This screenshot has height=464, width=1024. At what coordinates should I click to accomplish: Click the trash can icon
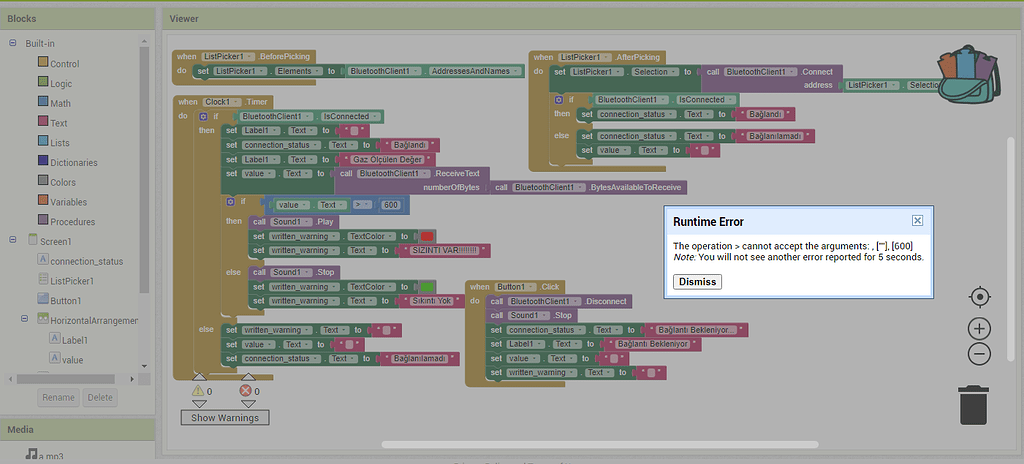click(973, 405)
